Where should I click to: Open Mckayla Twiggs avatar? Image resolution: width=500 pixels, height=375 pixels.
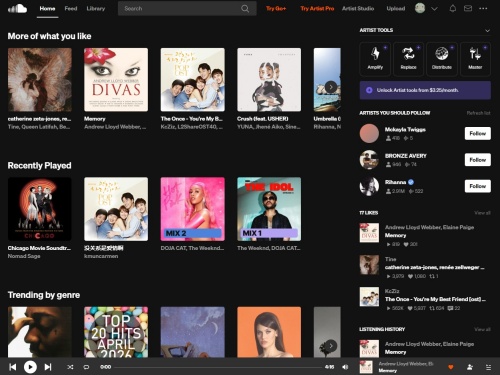point(369,133)
